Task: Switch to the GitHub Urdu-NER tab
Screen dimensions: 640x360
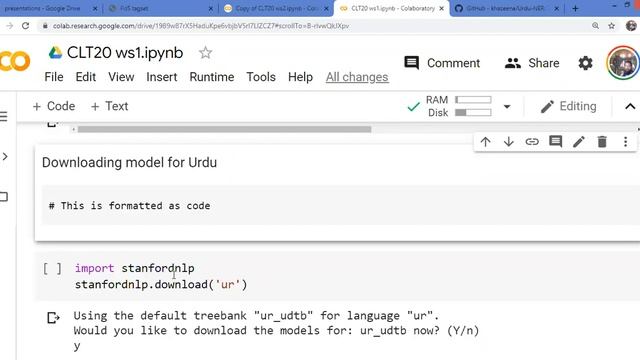Action: 506,8
